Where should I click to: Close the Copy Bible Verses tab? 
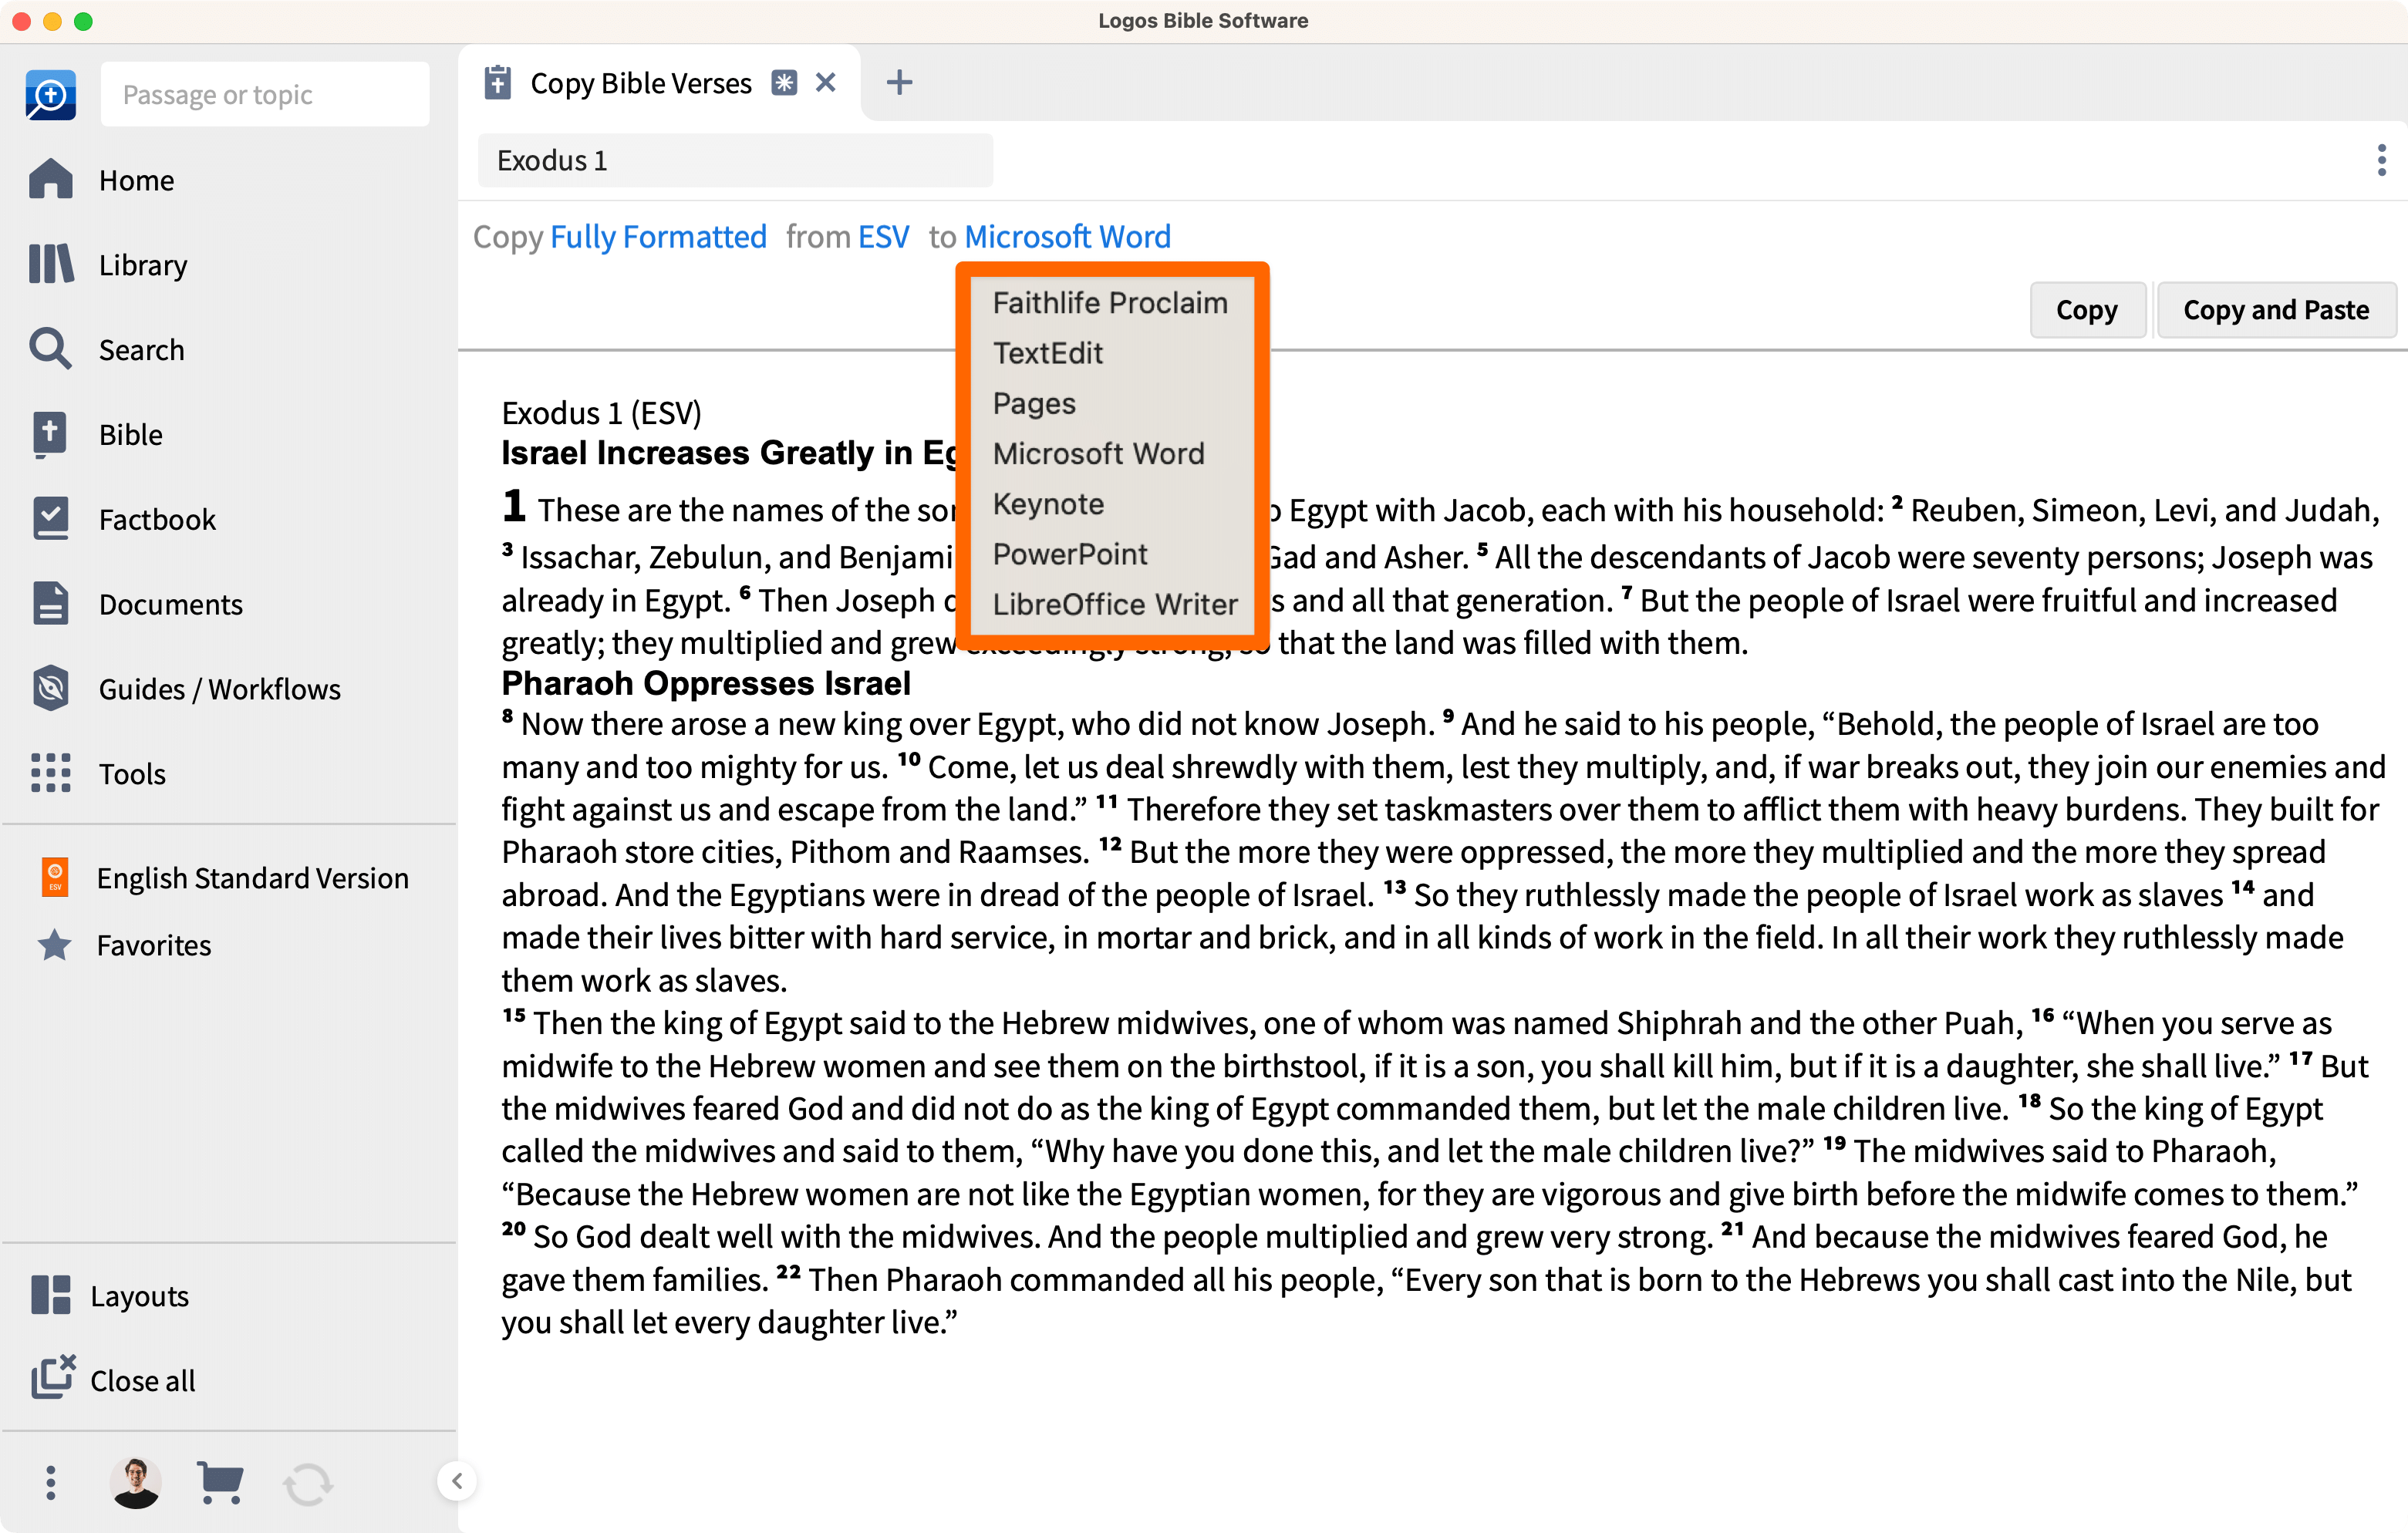click(825, 82)
